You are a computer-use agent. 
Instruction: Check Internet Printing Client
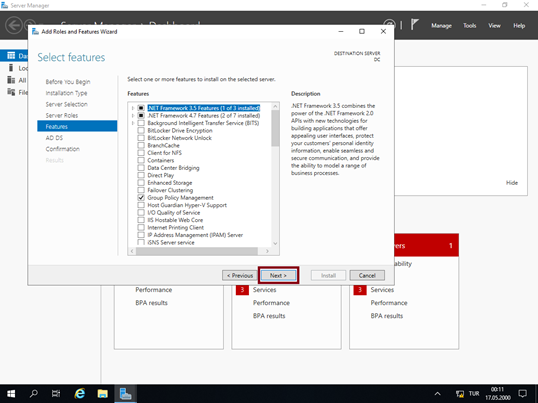[x=141, y=227]
